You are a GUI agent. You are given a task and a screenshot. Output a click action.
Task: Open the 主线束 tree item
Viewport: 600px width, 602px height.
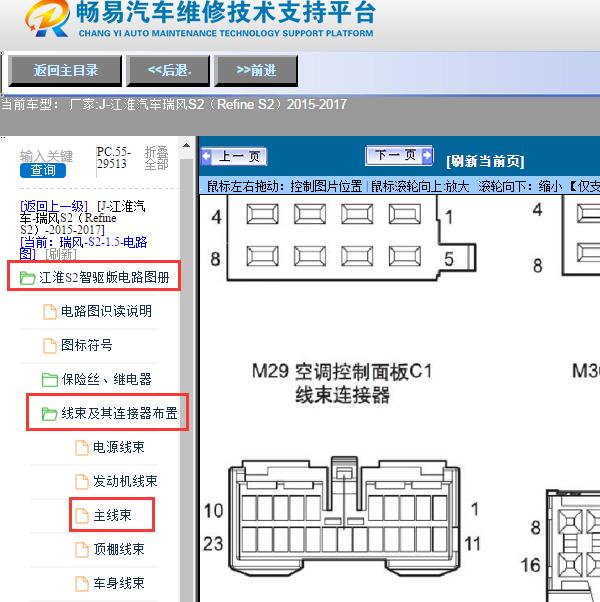112,515
